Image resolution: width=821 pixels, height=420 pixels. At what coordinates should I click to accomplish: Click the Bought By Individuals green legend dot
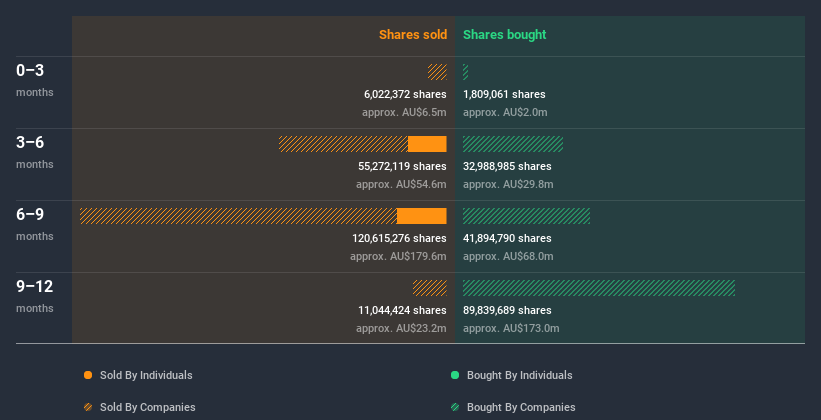coord(455,375)
